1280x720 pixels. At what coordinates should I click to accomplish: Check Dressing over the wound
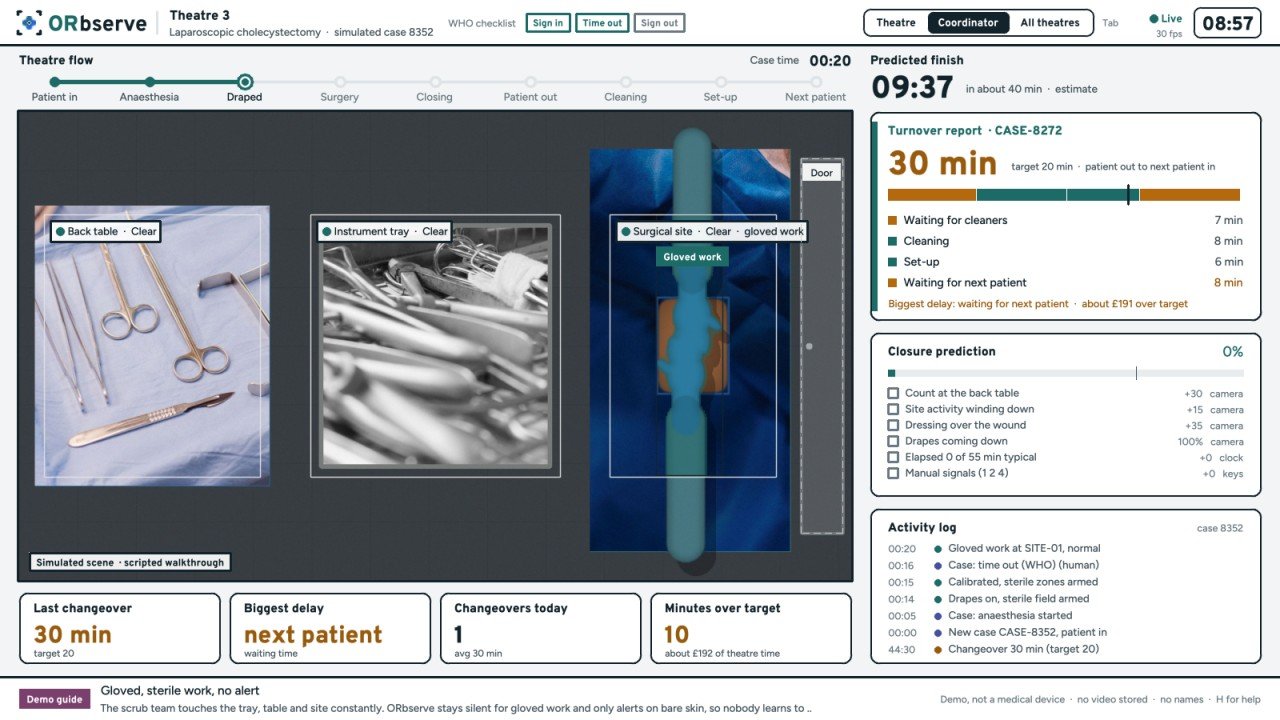(893, 425)
